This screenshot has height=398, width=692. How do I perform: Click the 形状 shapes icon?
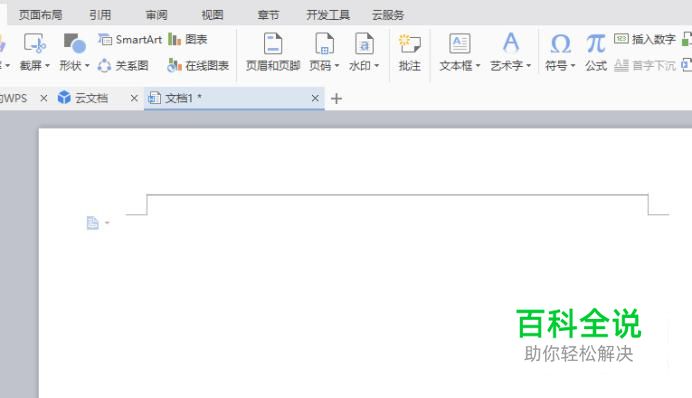pos(74,43)
